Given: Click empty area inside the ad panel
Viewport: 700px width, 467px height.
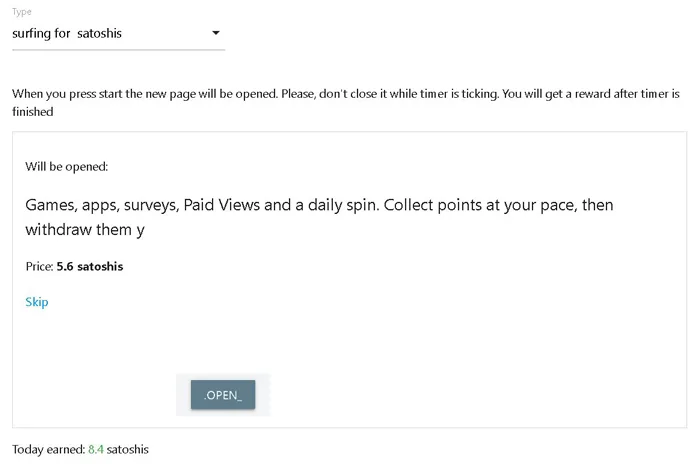Looking at the screenshot, I should tap(446, 335).
